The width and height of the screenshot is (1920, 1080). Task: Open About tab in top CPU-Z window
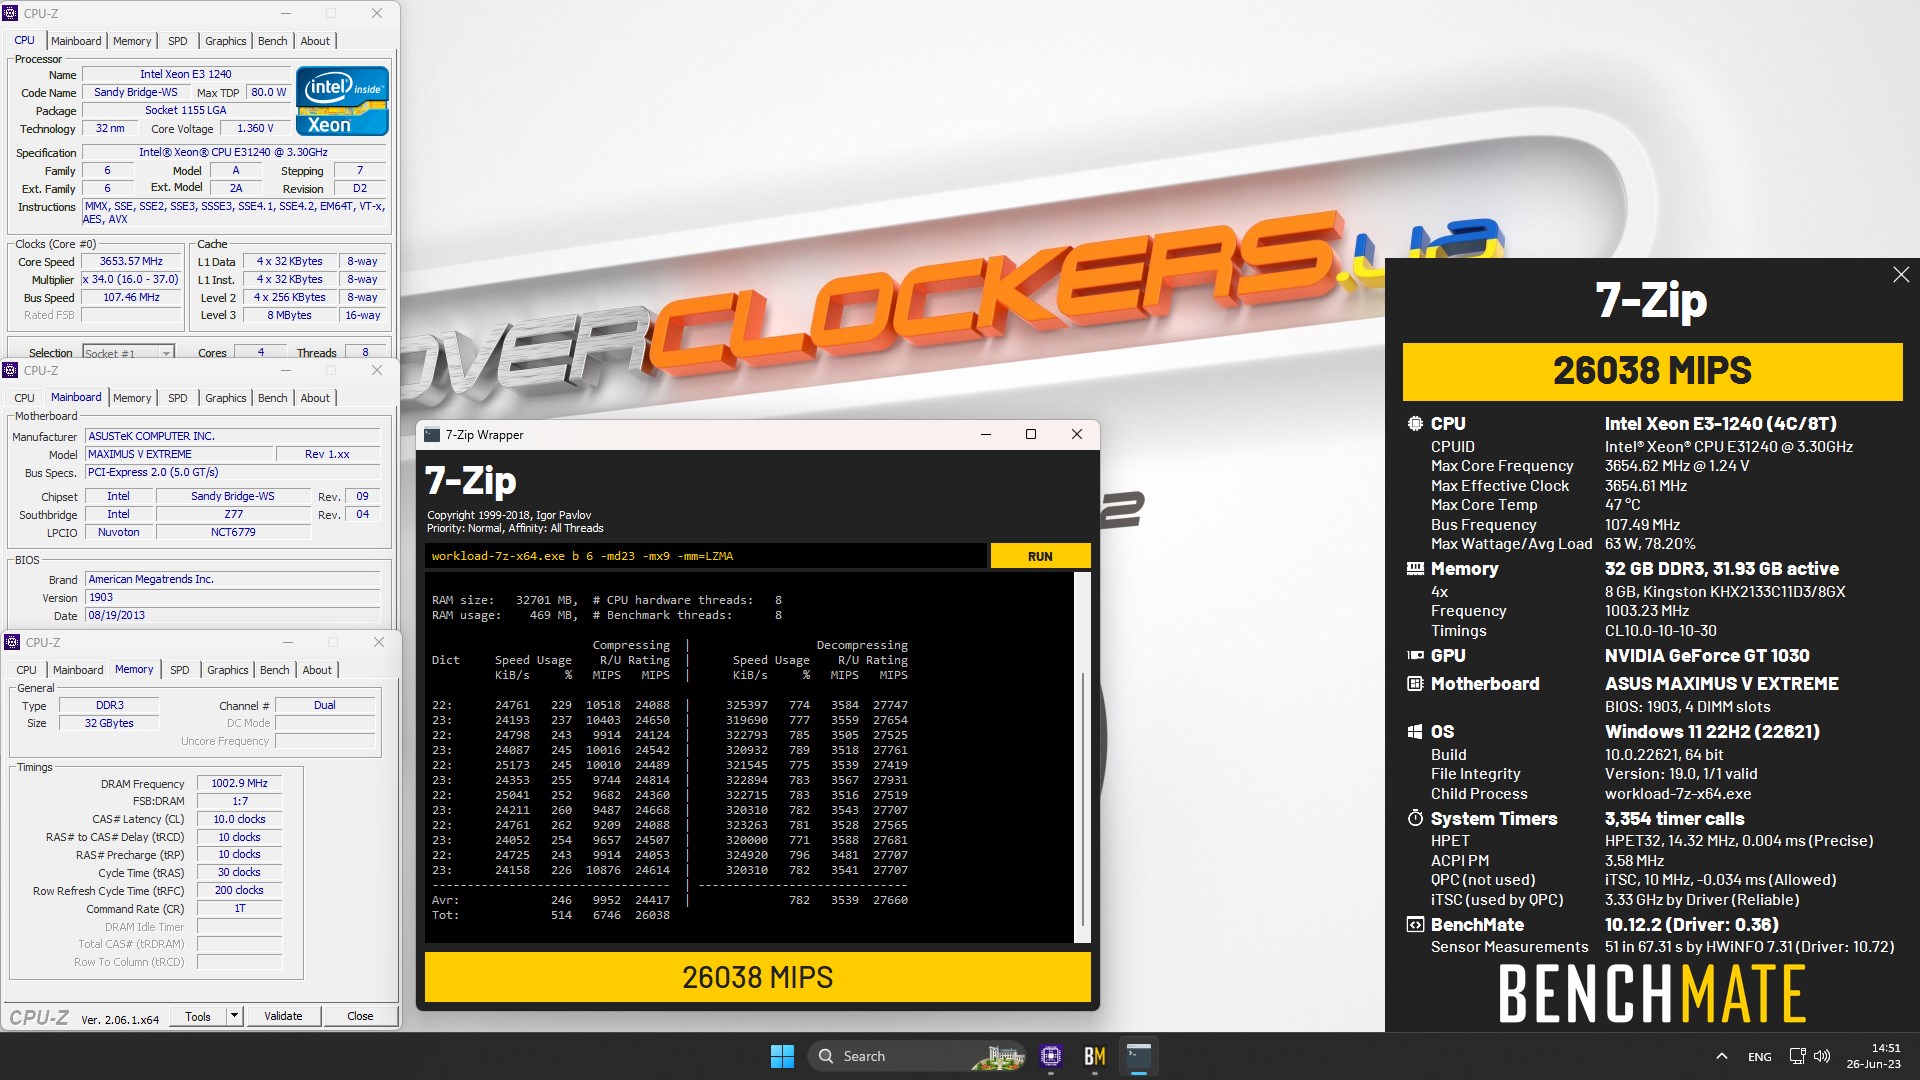coord(315,41)
